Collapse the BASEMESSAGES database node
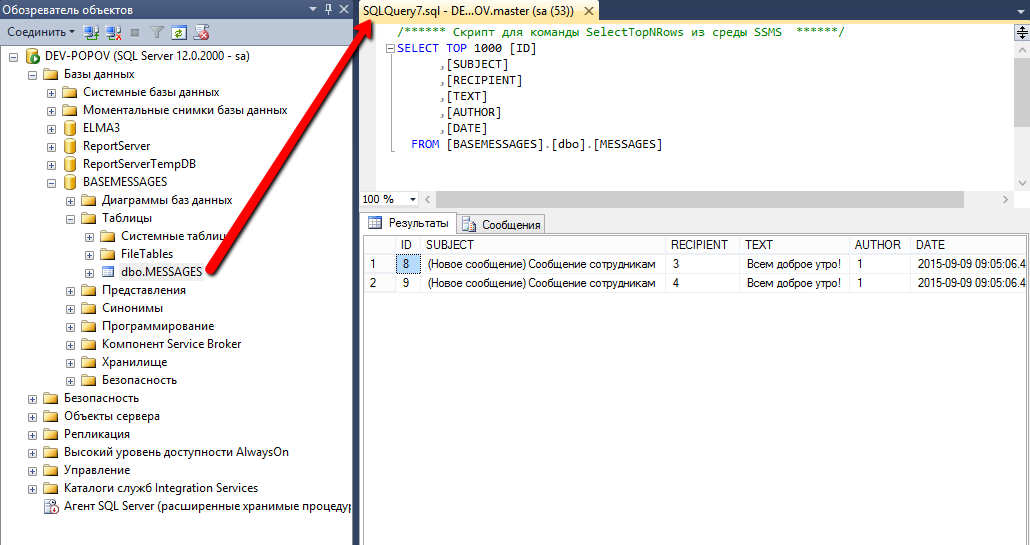 51,182
